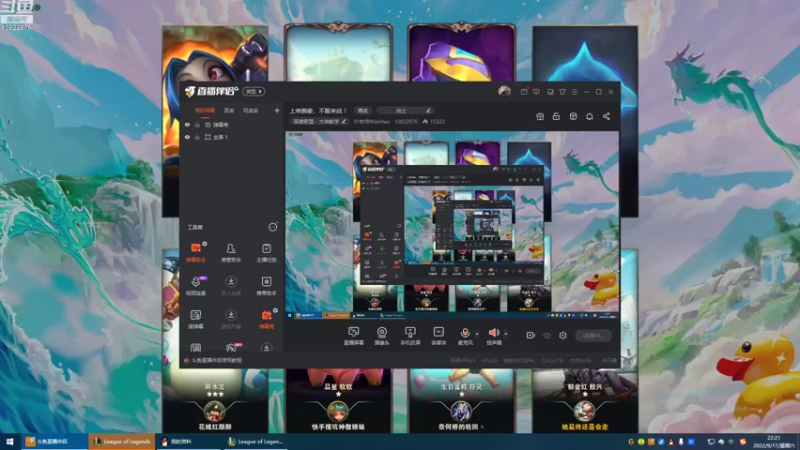The image size is (800, 450).
Task: Open the record video icon beside start button
Action: pos(531,335)
